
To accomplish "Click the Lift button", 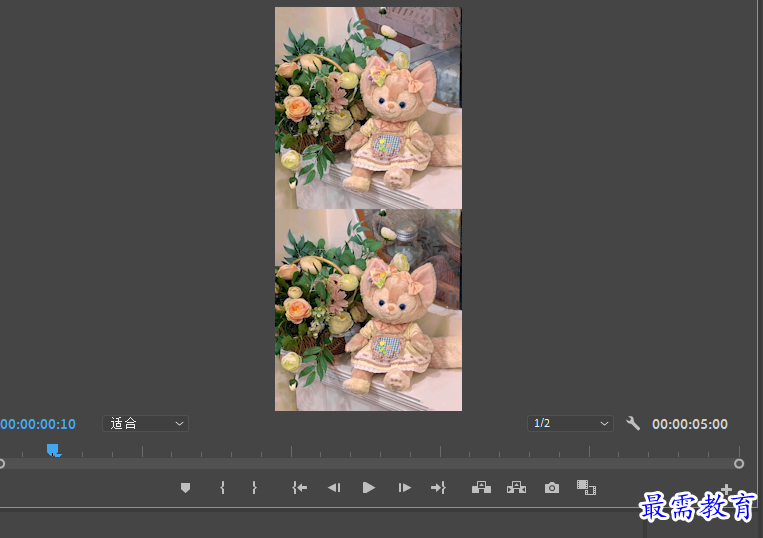I will point(481,487).
